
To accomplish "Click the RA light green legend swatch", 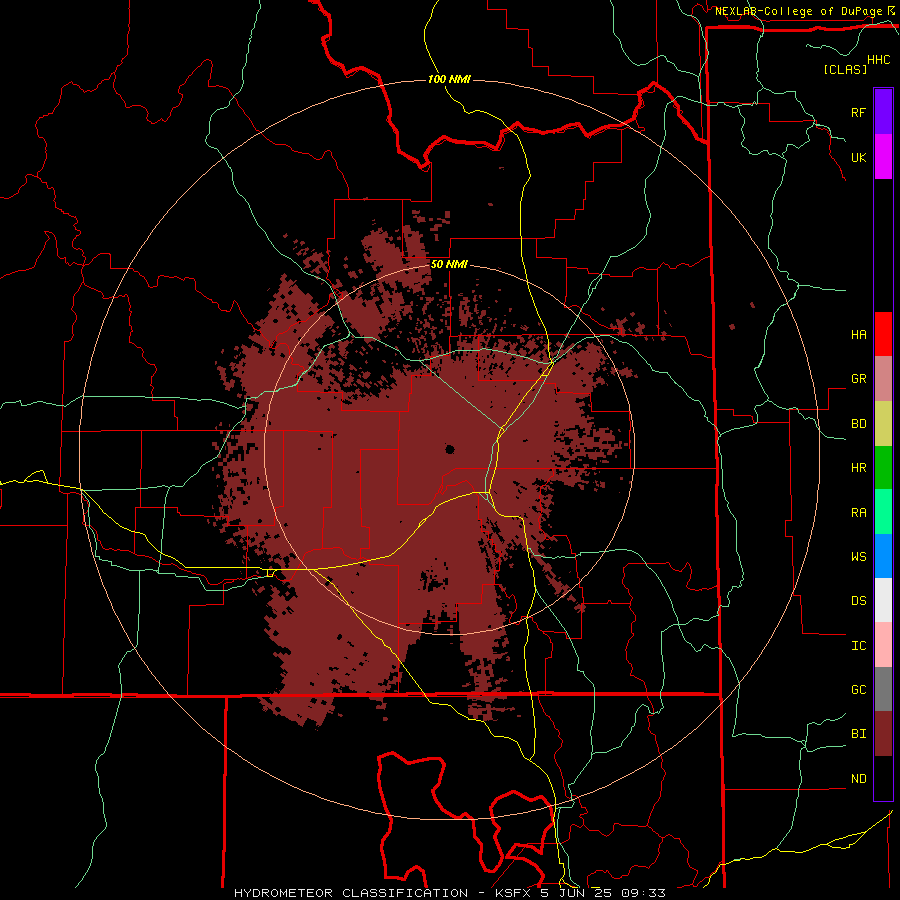I will [883, 512].
